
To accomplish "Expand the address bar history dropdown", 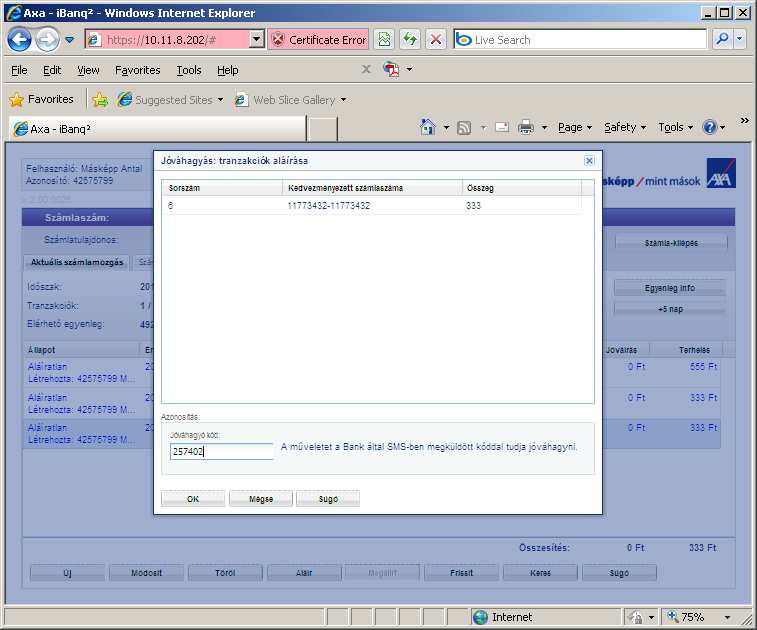I will [257, 40].
